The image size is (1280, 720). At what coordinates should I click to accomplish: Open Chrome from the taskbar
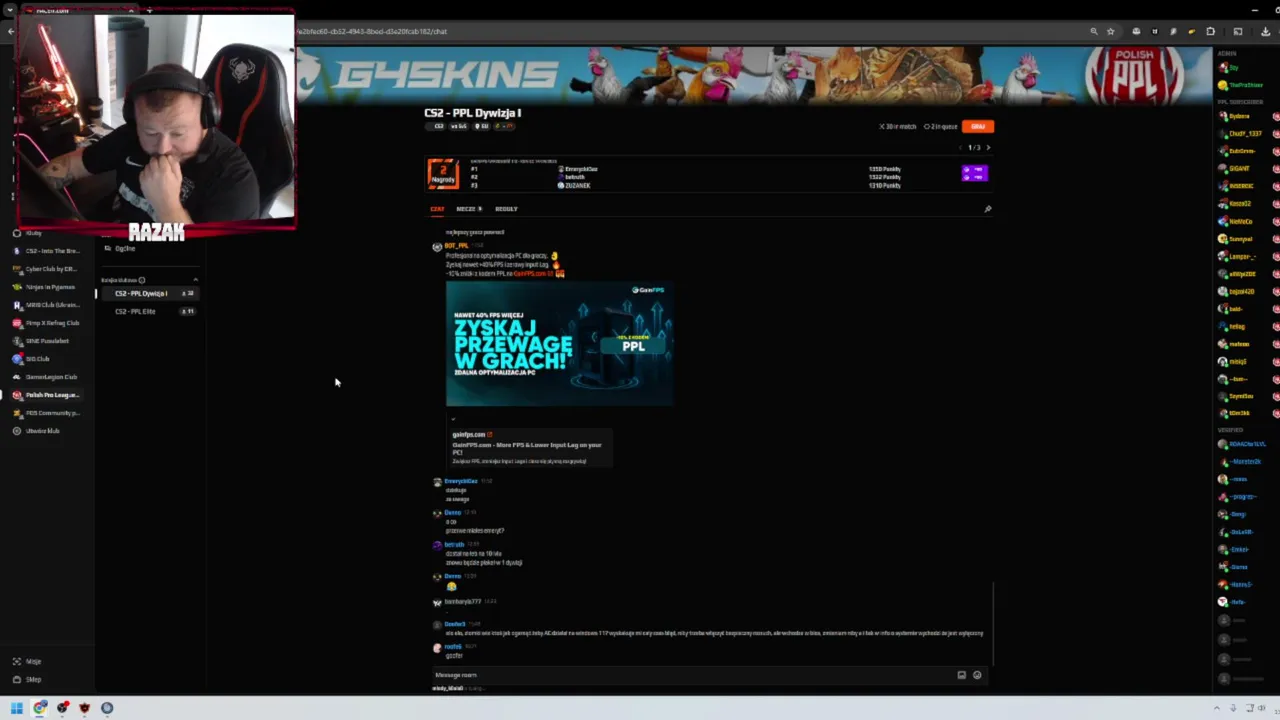pos(40,708)
